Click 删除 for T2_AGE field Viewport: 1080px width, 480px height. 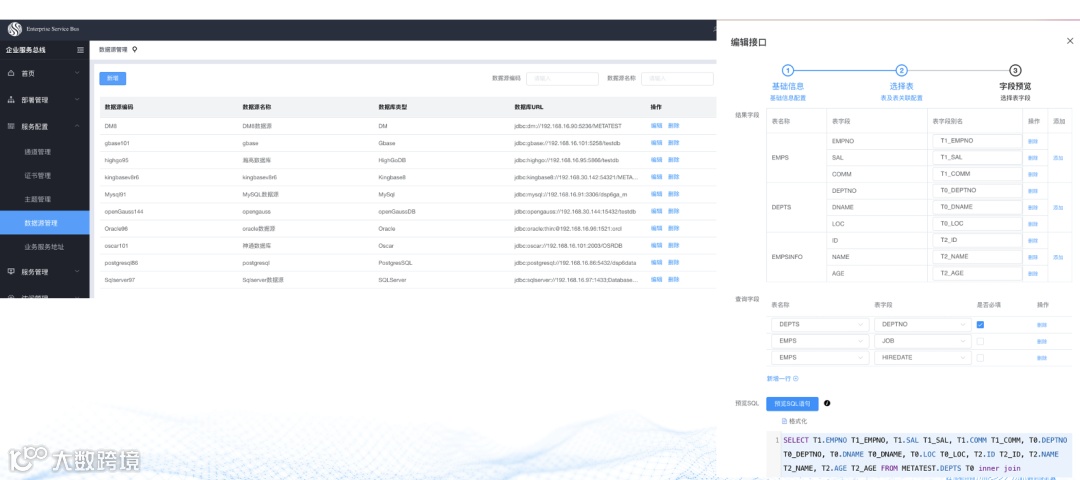(x=1032, y=273)
